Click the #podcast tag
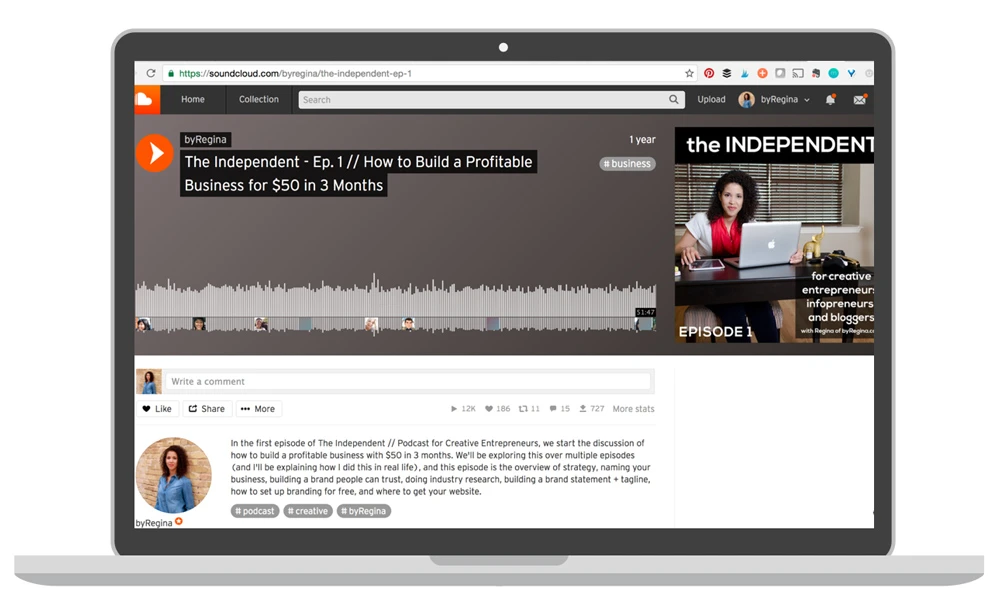 254,511
